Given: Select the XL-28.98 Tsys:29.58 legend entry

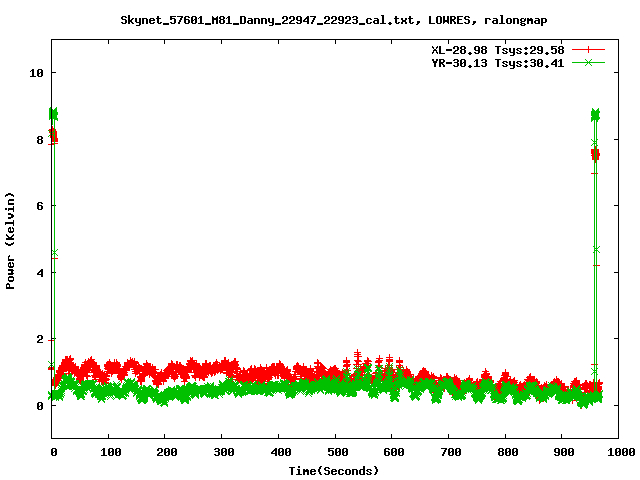Looking at the screenshot, I should click(498, 50).
